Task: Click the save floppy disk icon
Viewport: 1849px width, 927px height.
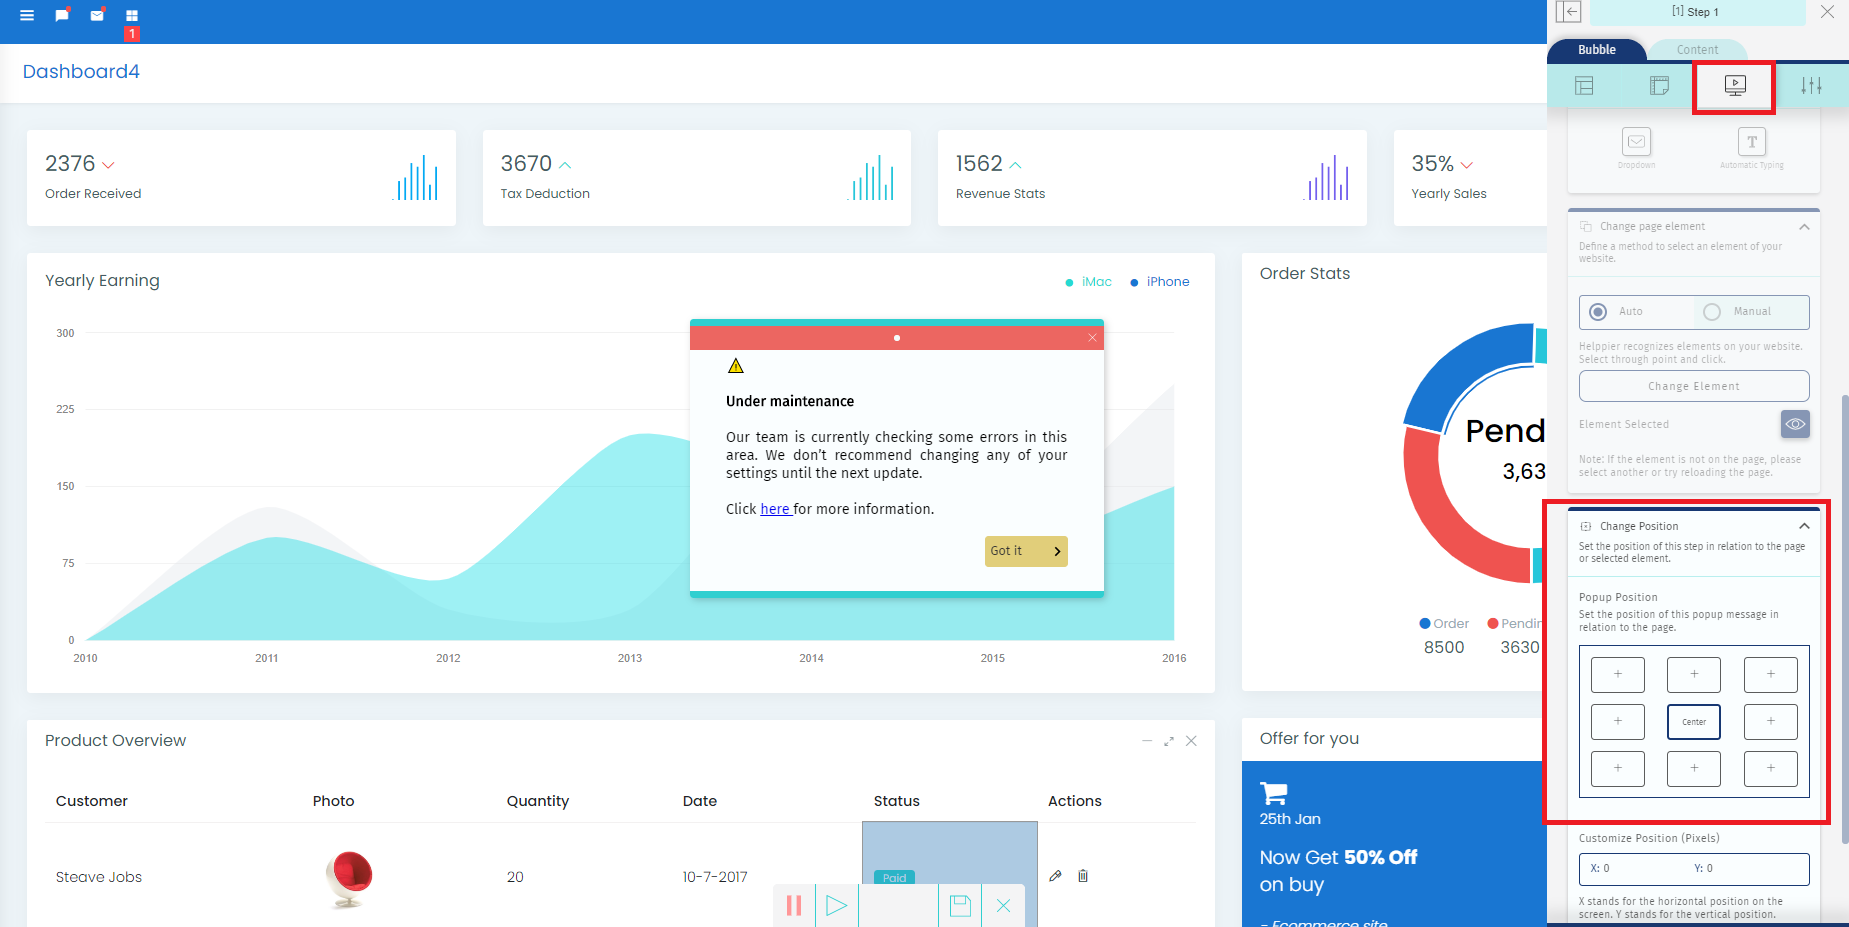Action: pyautogui.click(x=960, y=906)
